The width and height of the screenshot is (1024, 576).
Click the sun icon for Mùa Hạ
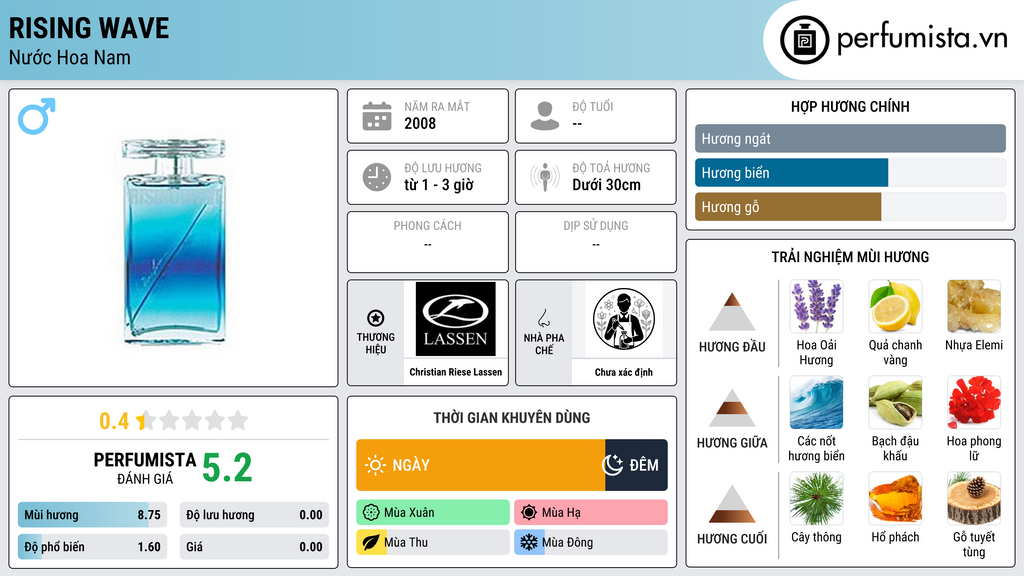coord(529,513)
